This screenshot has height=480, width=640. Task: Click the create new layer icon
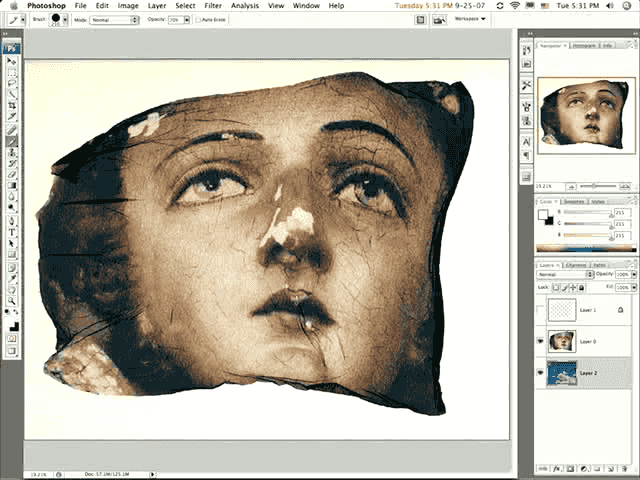point(612,467)
